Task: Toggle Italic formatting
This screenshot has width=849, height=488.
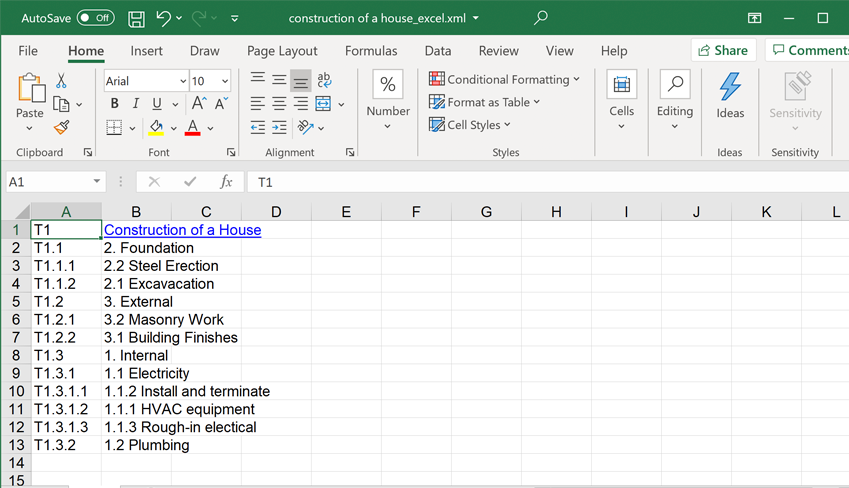Action: pyautogui.click(x=136, y=104)
